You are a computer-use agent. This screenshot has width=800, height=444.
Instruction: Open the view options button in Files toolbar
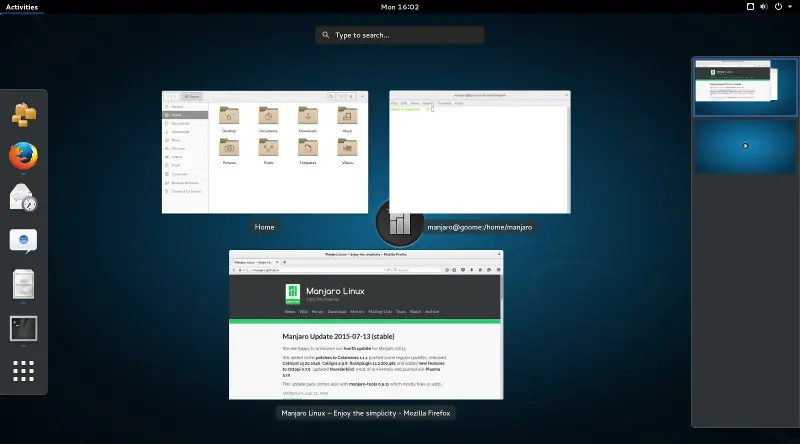coord(341,96)
